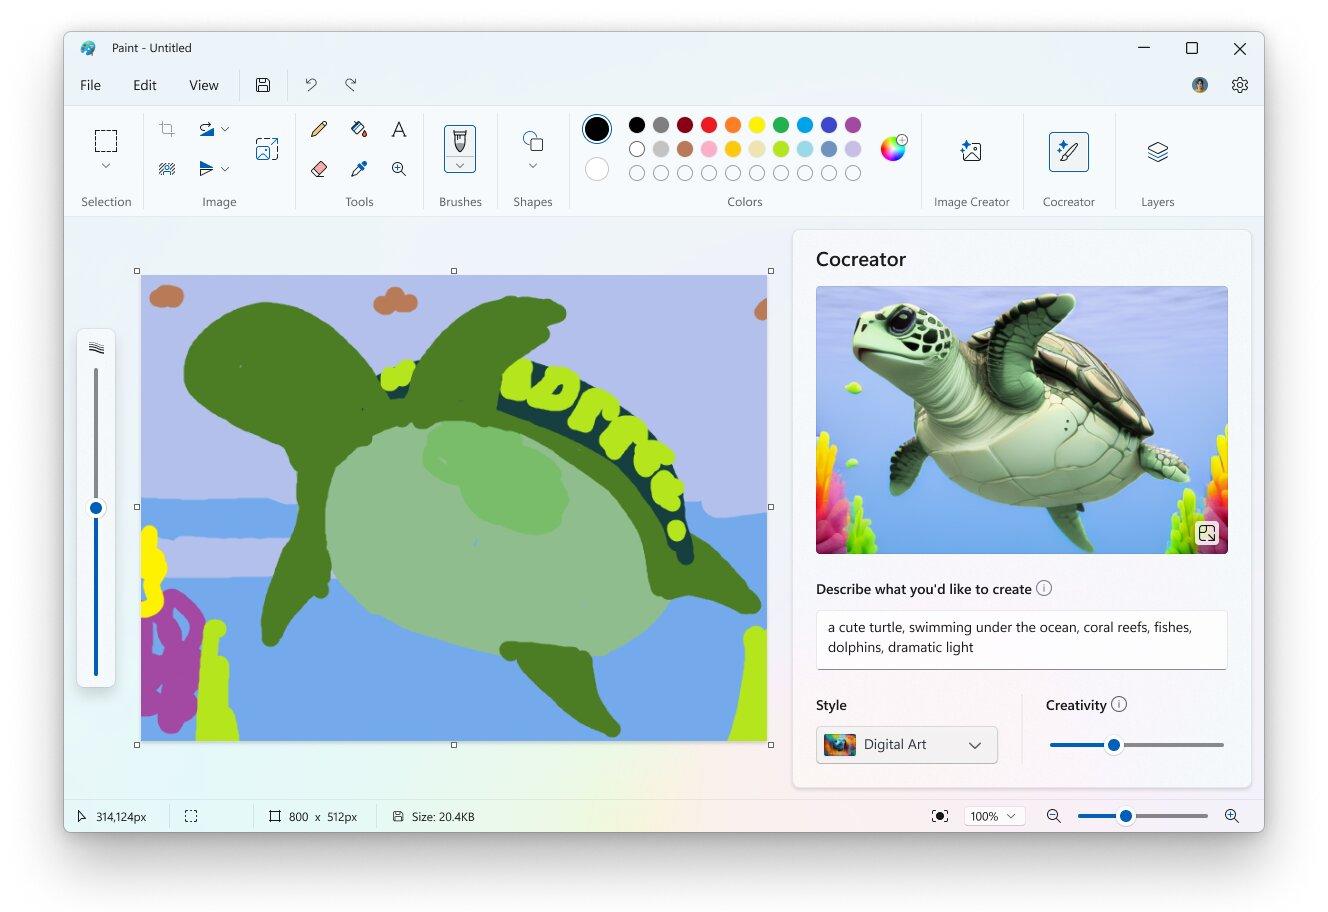The width and height of the screenshot is (1328, 912).
Task: Expand the Brushes dropdown chevron
Action: 460,165
